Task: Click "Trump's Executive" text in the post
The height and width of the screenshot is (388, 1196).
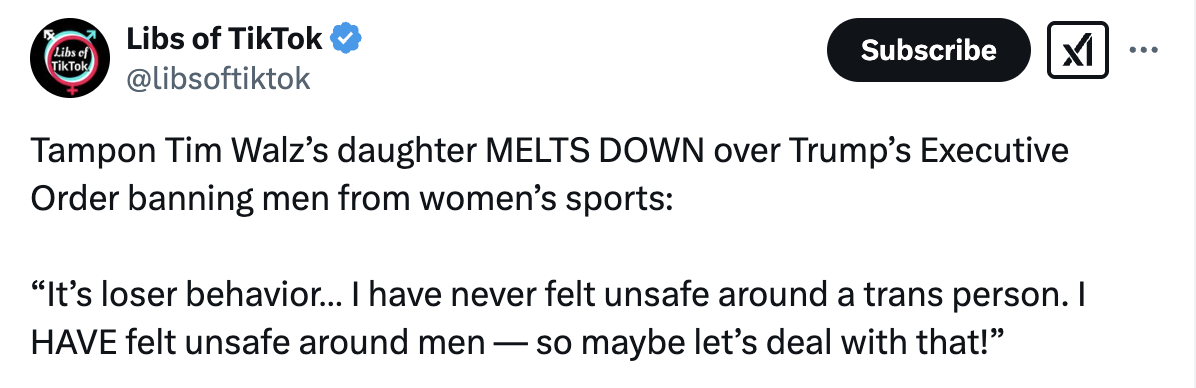Action: pos(929,152)
